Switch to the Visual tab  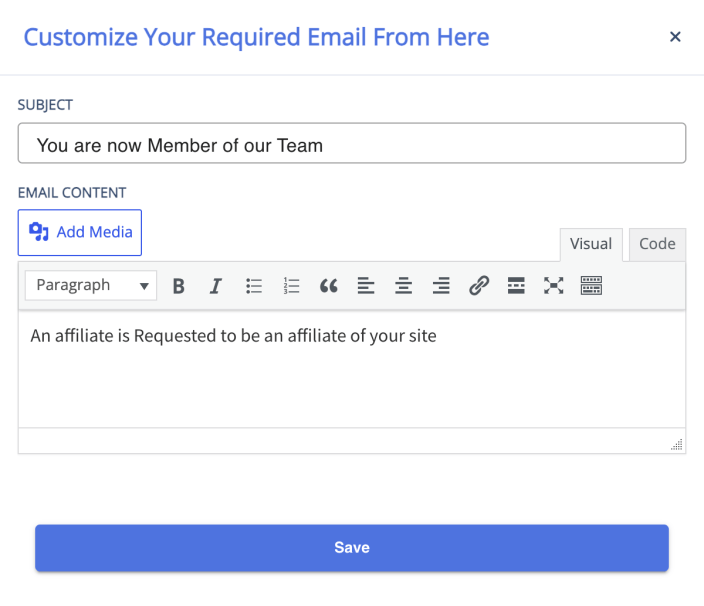(x=591, y=244)
